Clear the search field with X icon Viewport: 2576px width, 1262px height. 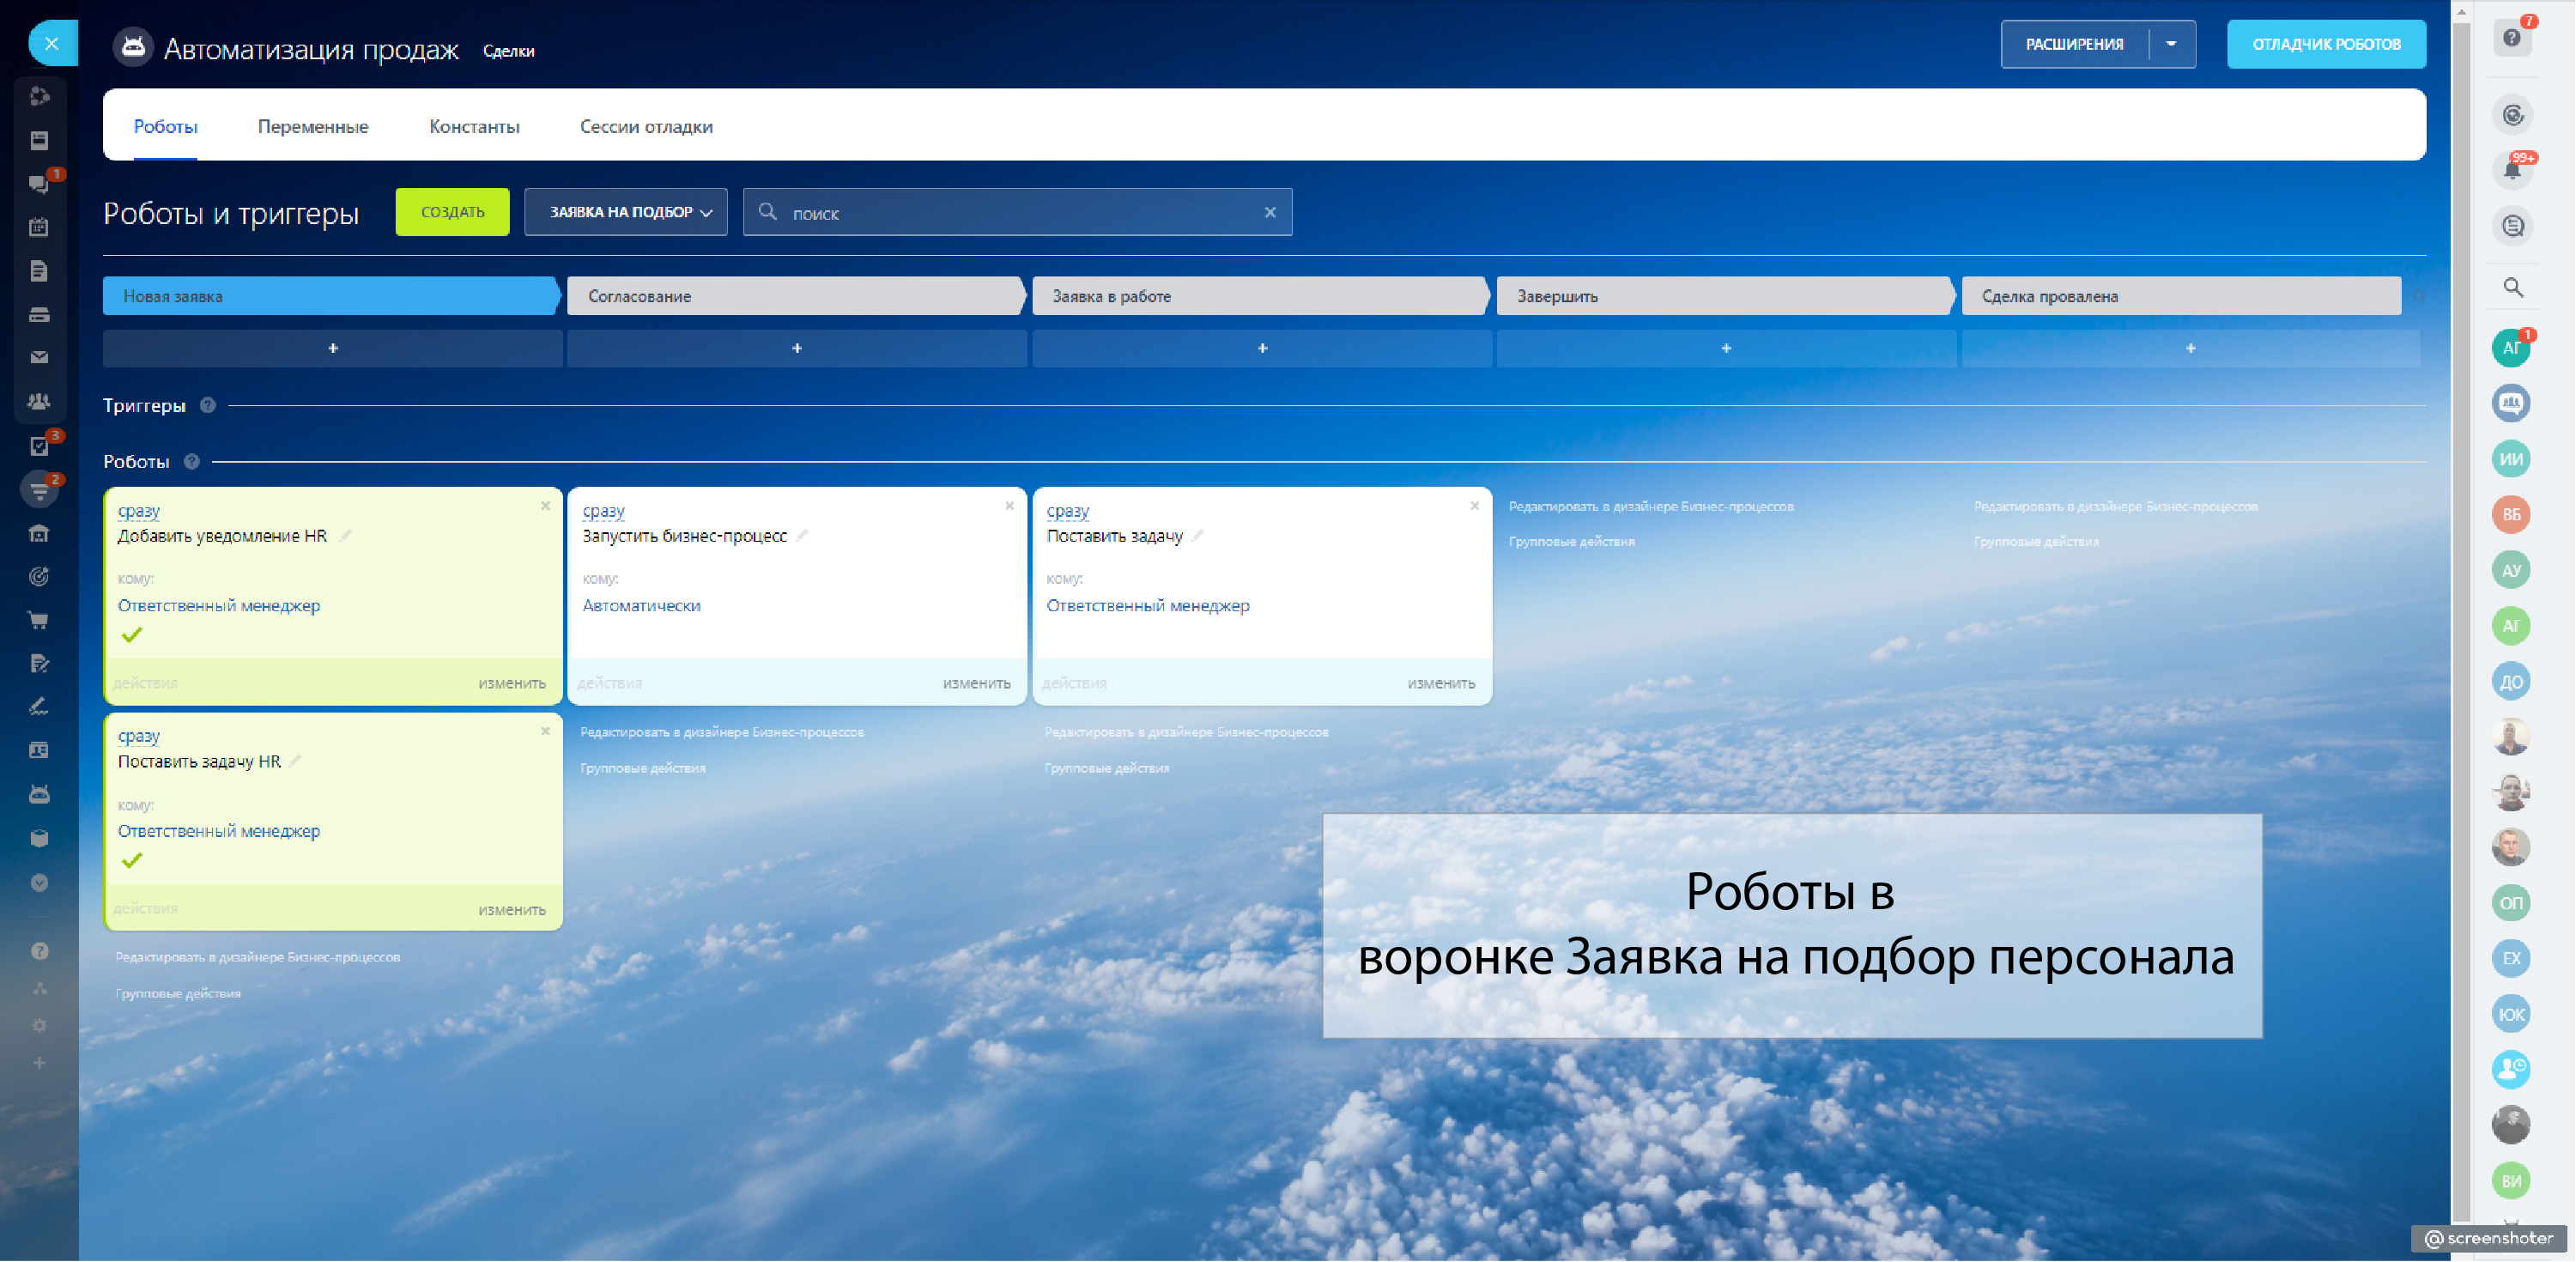click(x=1269, y=212)
